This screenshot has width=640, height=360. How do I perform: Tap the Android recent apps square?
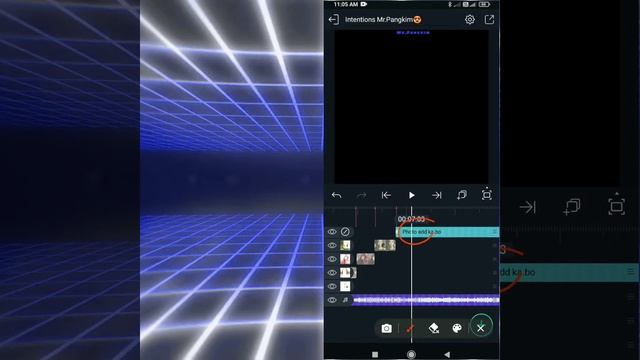375,354
